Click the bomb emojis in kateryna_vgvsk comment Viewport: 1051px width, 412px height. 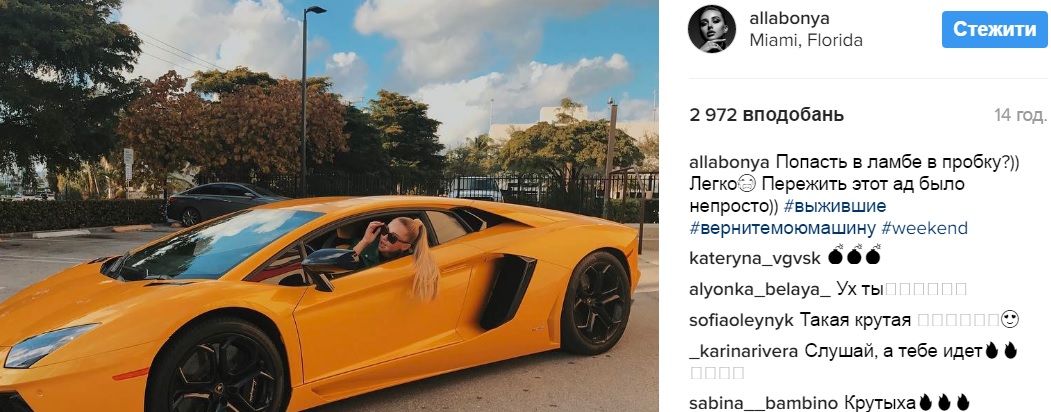[854, 257]
